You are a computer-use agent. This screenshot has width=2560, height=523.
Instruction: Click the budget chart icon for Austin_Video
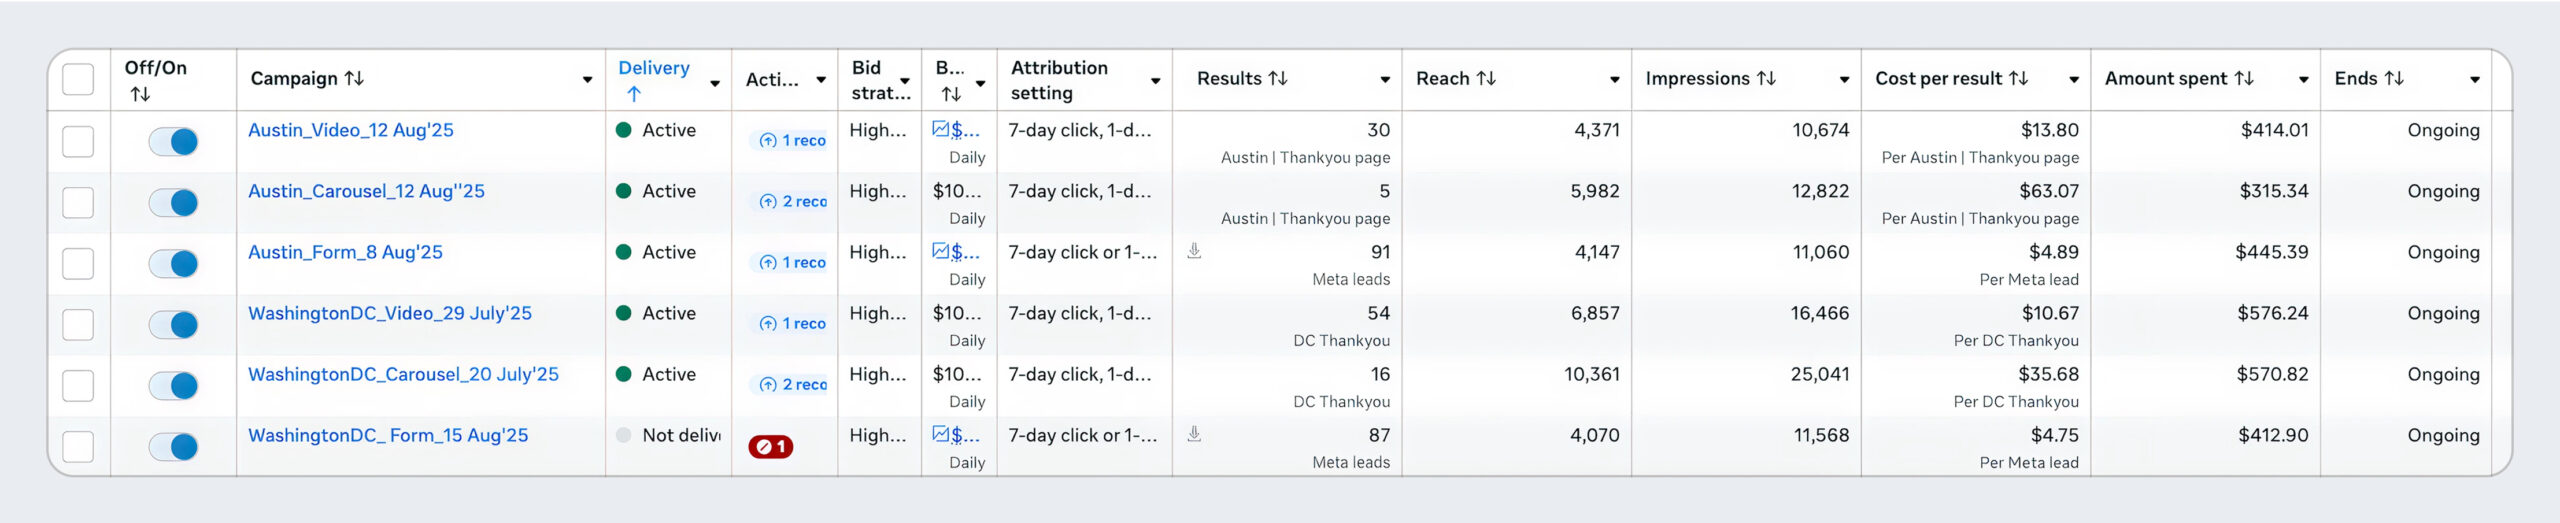(x=940, y=129)
